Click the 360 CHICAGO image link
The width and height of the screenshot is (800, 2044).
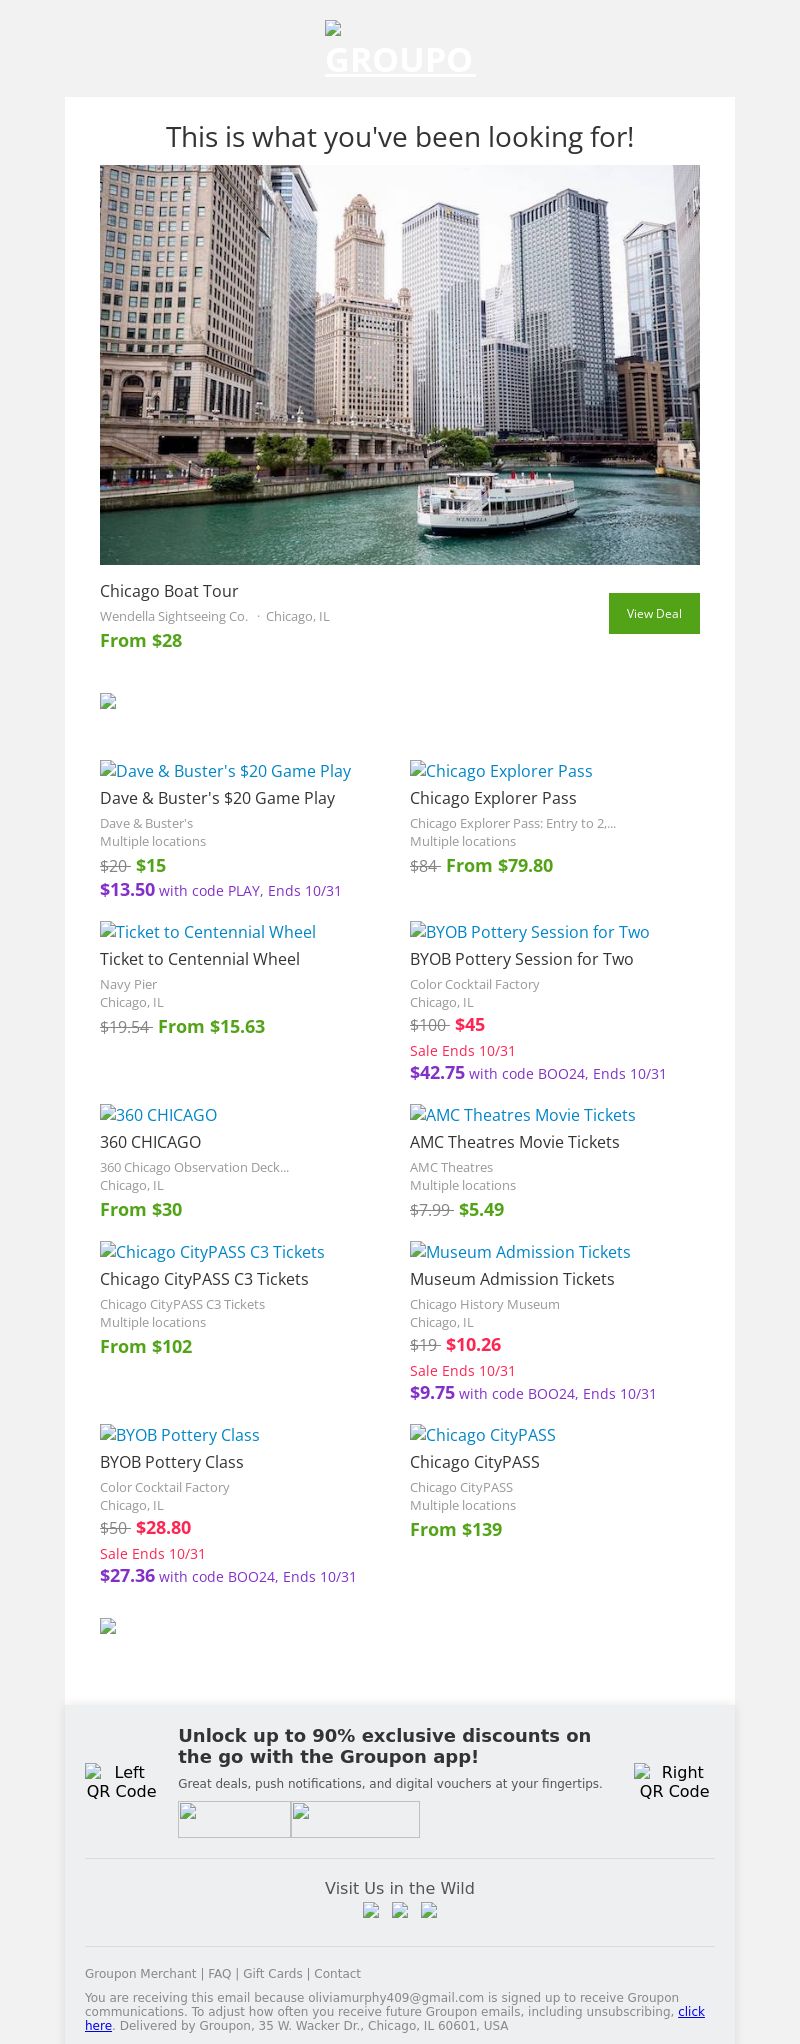(x=159, y=1115)
